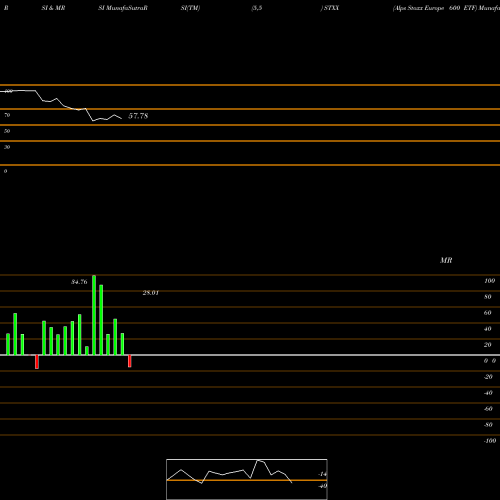Click the '(Alps Stoxx Europe 600 ETF)' title

pos(435,8)
